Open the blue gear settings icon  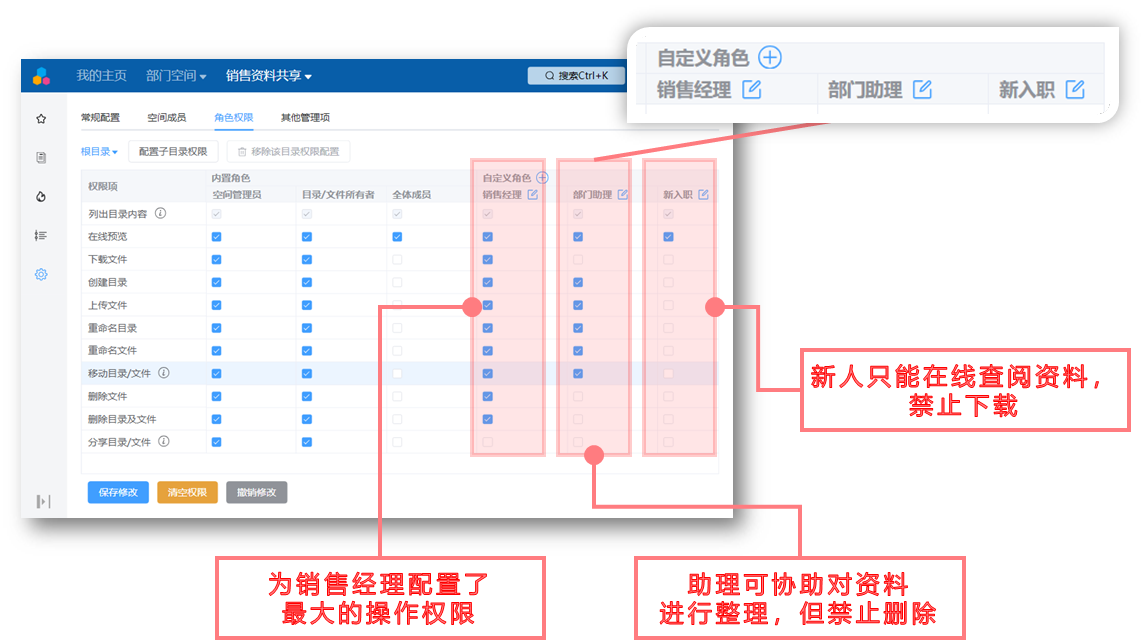(41, 274)
